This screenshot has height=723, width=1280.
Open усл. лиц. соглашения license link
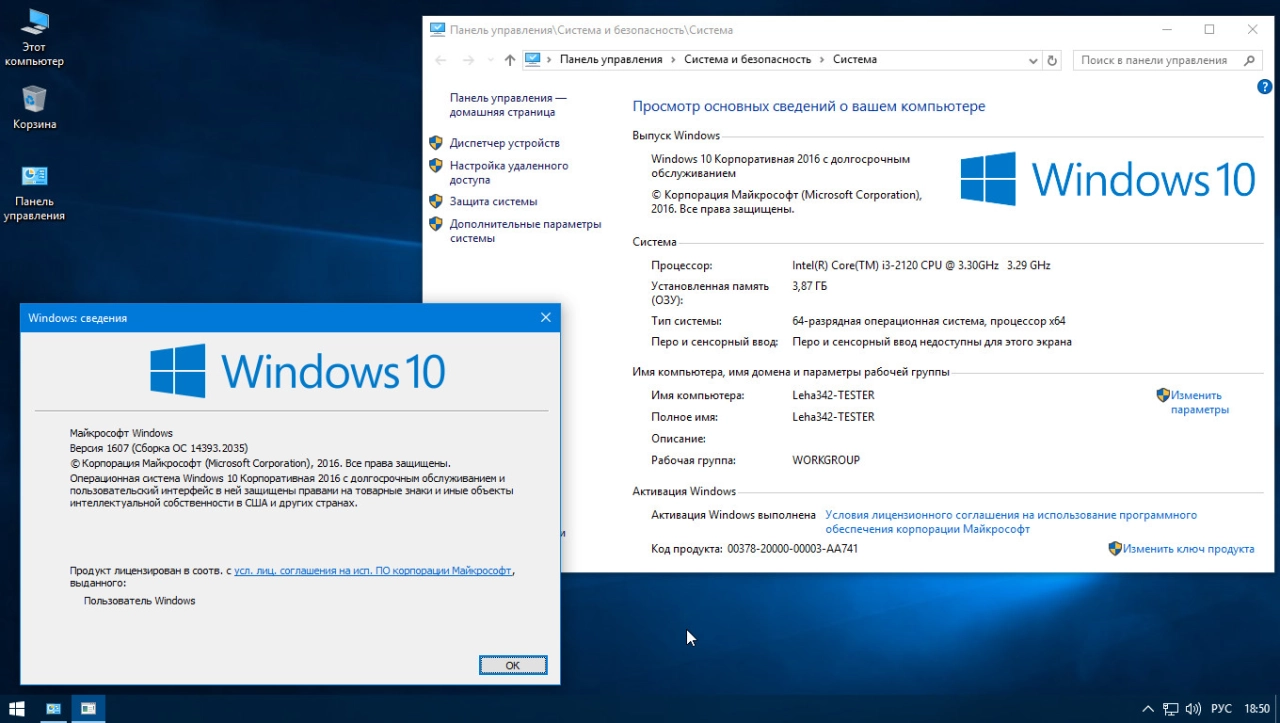pyautogui.click(x=373, y=570)
